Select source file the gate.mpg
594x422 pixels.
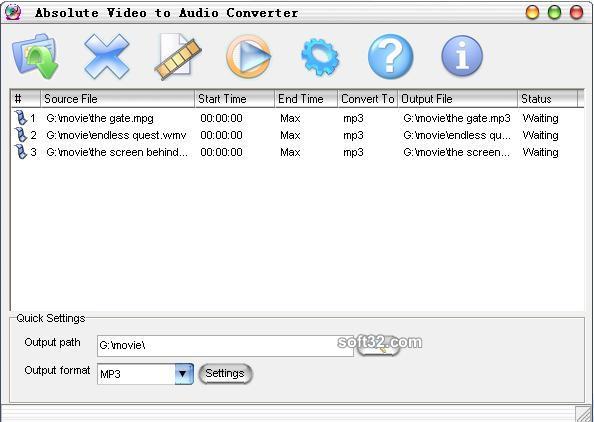tap(100, 118)
